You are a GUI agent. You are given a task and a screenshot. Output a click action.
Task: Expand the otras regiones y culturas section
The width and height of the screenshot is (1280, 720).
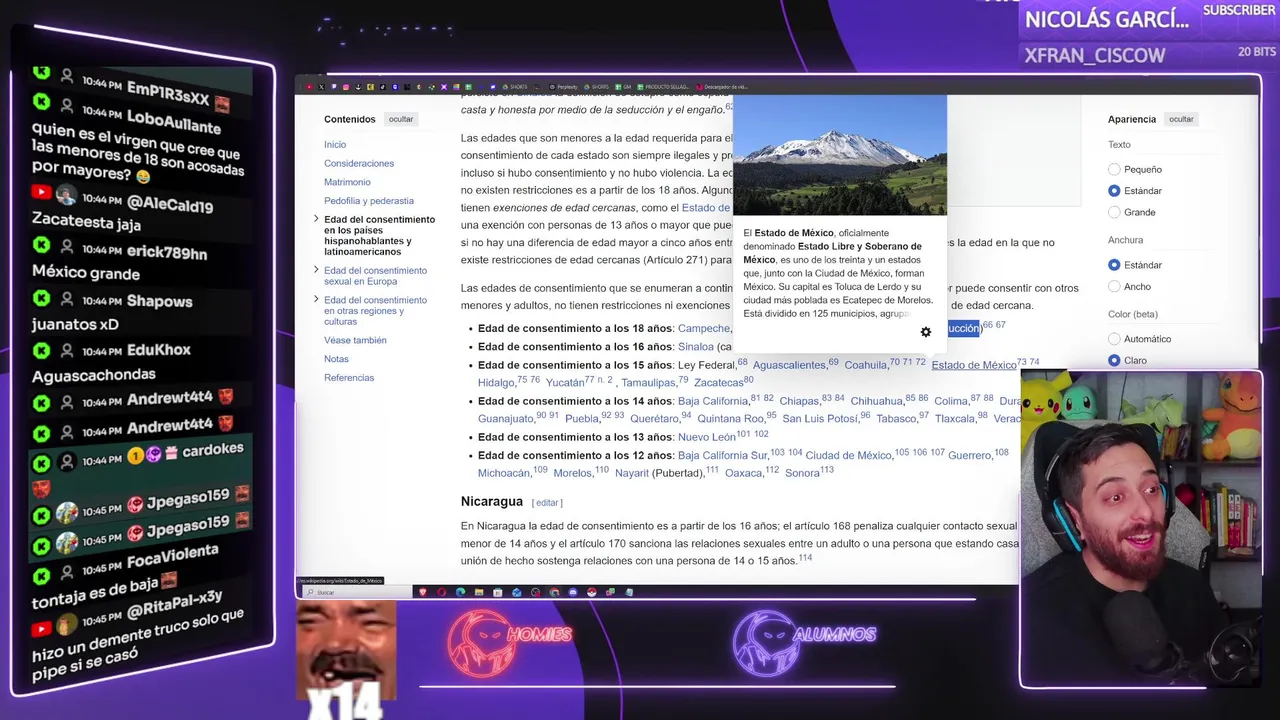click(x=316, y=300)
